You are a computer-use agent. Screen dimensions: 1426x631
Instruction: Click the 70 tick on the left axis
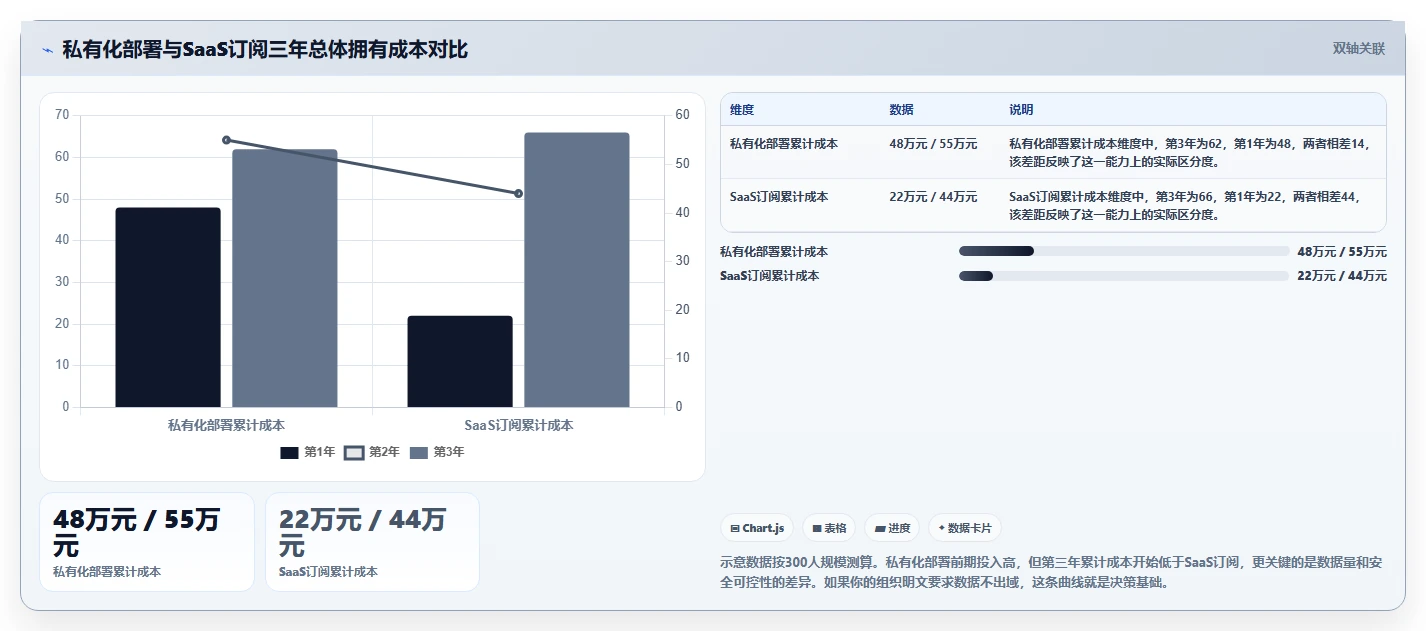62,115
